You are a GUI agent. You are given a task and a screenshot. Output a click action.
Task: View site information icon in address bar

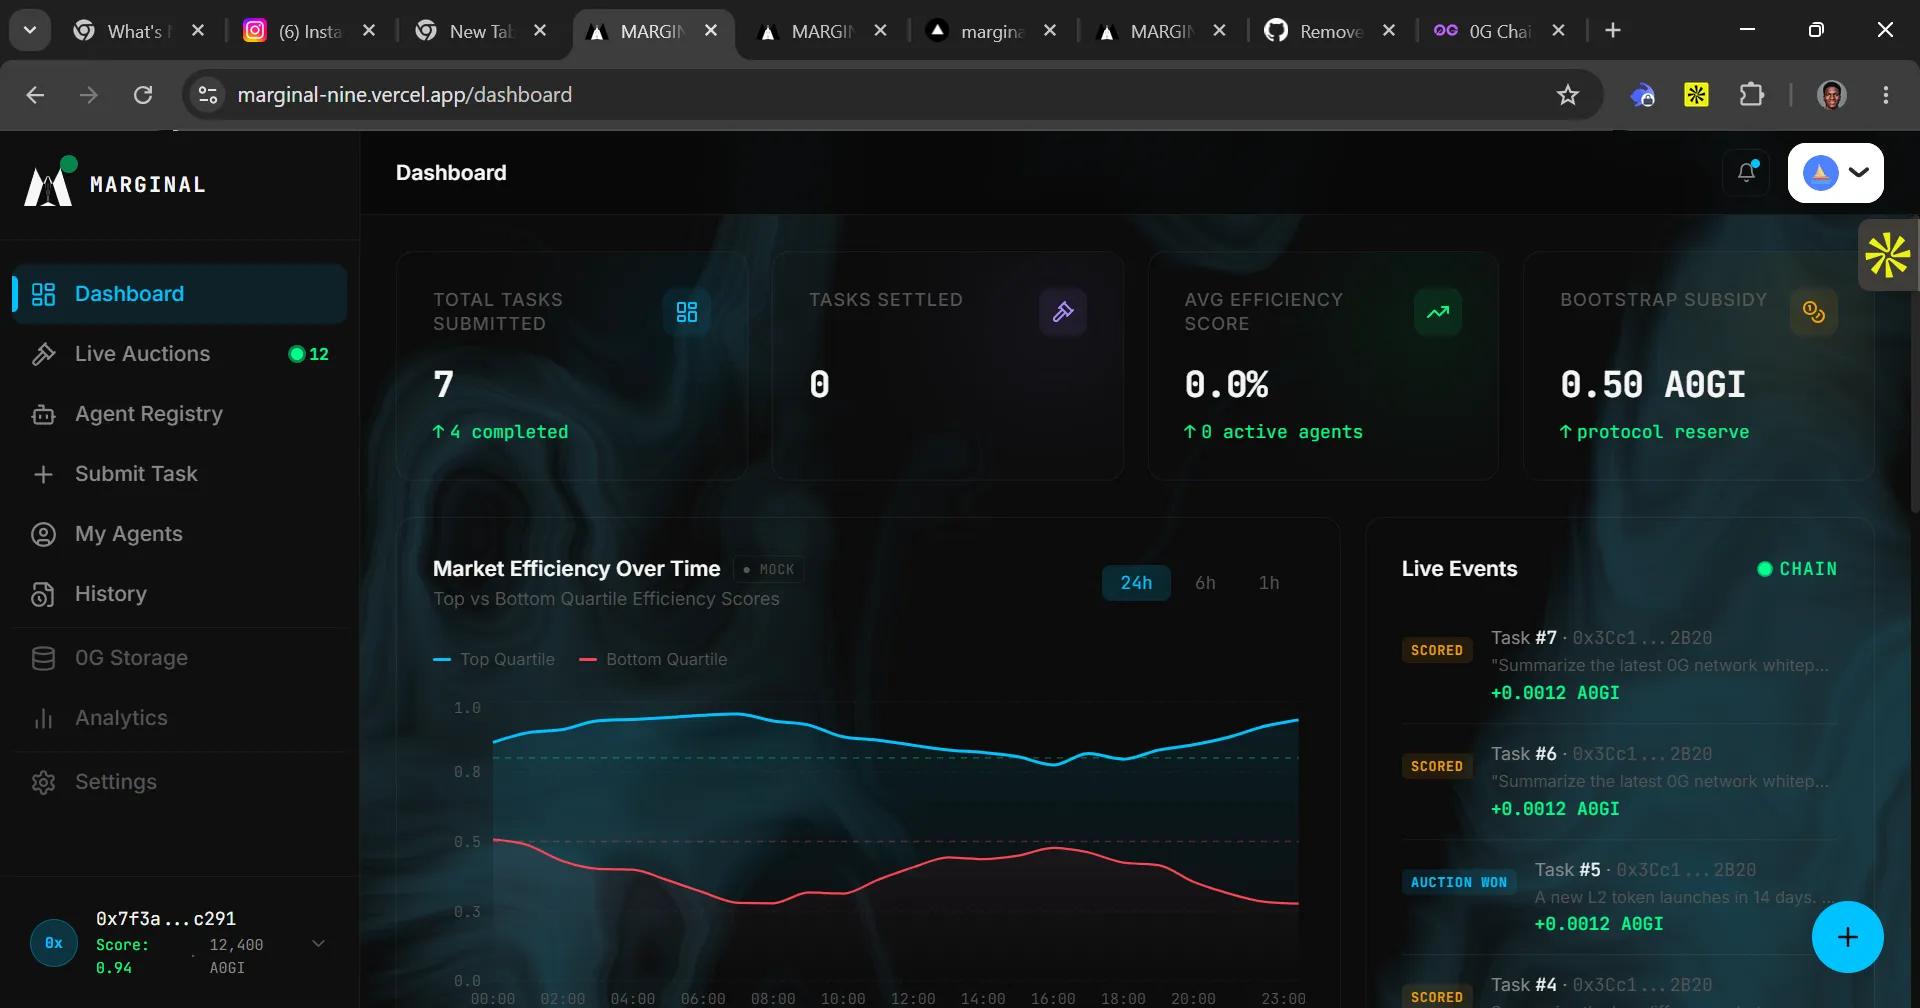(x=208, y=95)
